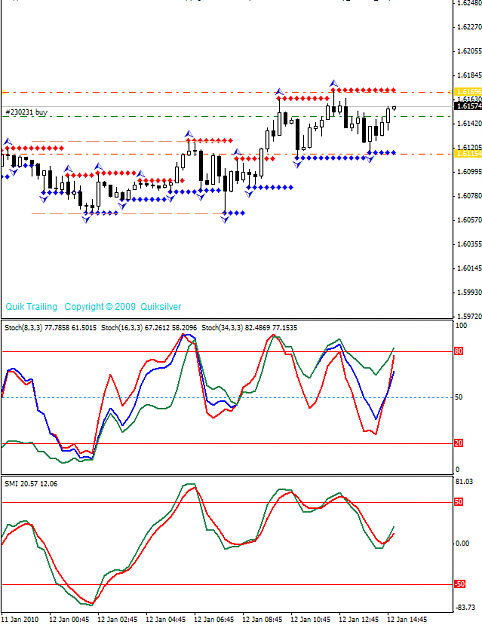Click the 1.62270 price scale label
Screen dimensions: 482x625
point(469,27)
